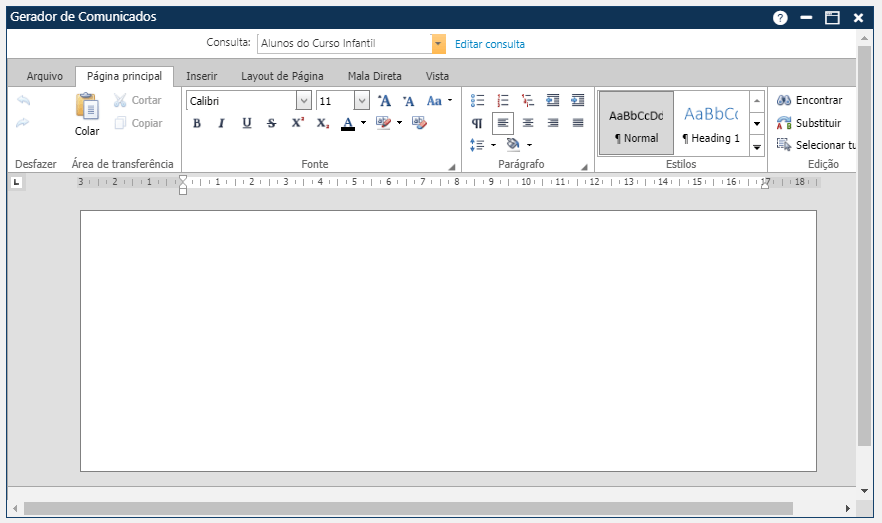
Task: Click the Editar consulta link
Action: pos(489,44)
